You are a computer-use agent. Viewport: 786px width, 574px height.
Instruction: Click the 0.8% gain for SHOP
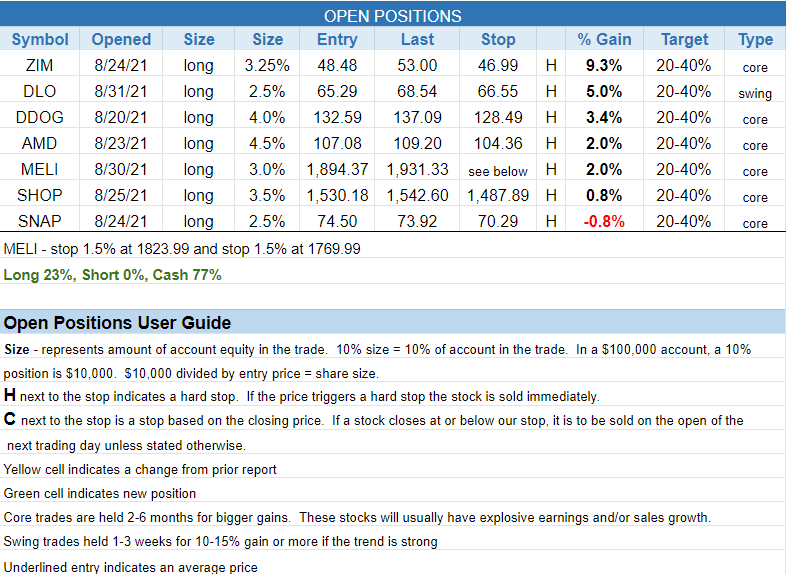tap(604, 195)
